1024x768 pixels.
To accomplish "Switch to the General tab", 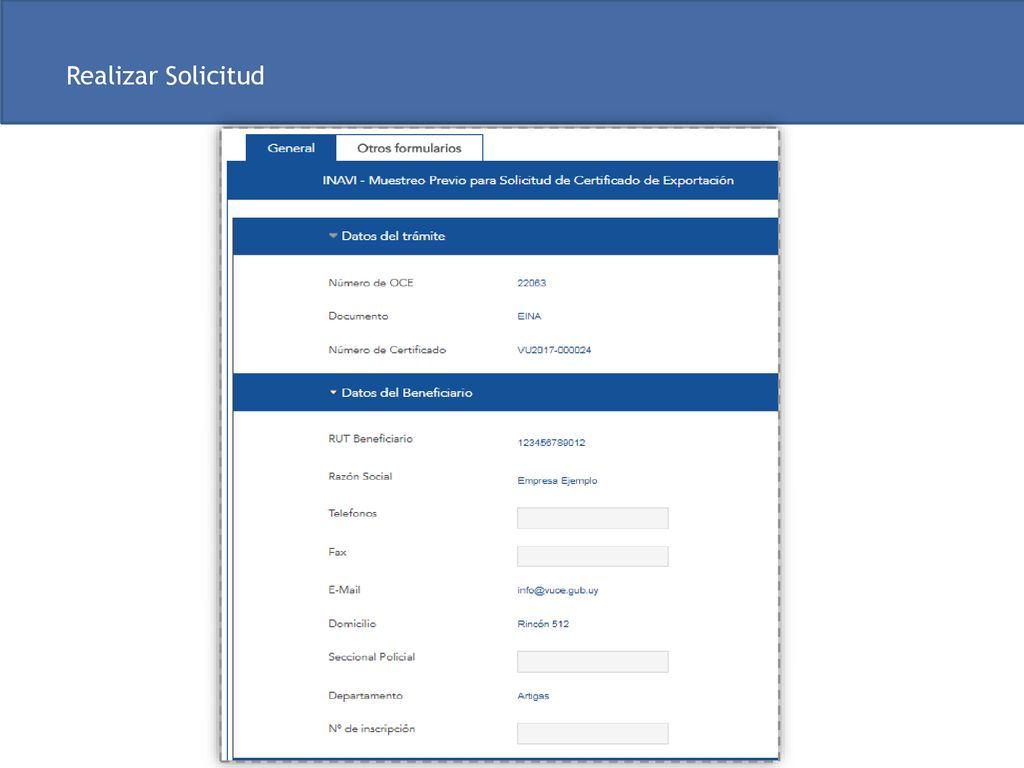I will [x=291, y=148].
